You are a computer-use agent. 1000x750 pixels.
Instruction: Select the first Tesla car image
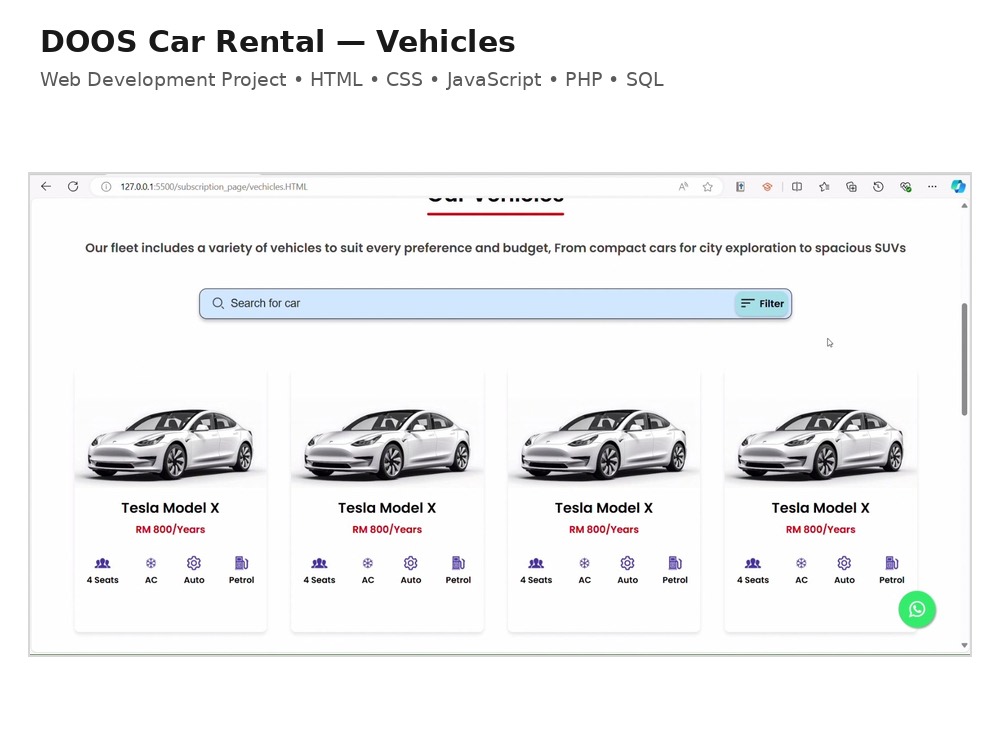tap(170, 444)
